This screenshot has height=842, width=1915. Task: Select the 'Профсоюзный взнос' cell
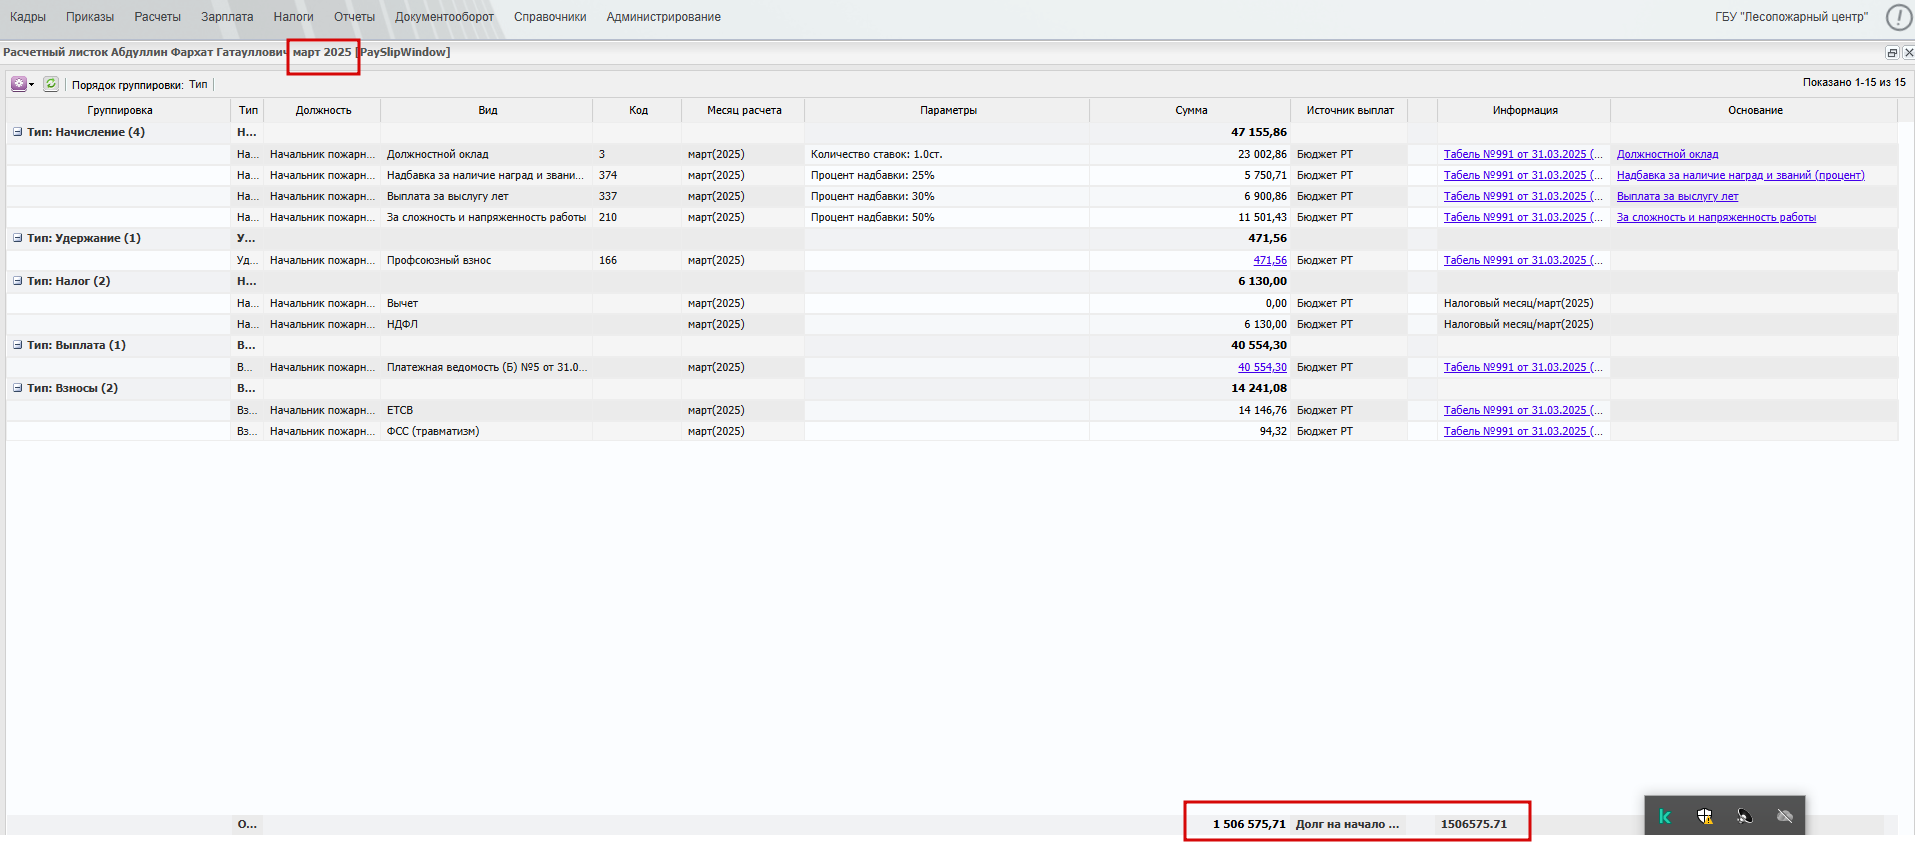pyautogui.click(x=487, y=260)
